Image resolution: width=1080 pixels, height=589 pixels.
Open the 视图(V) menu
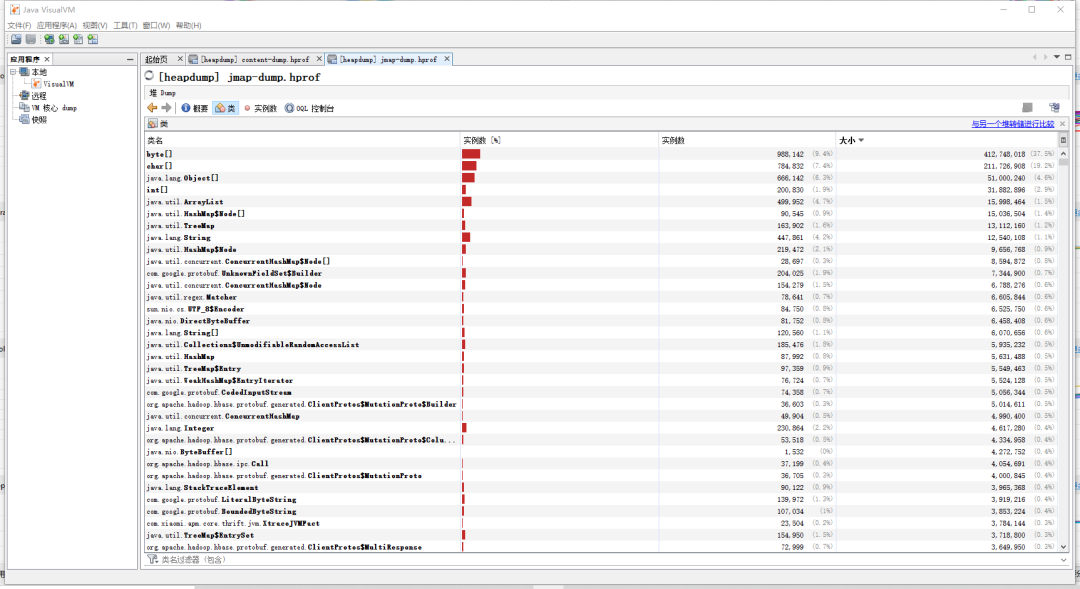point(95,25)
